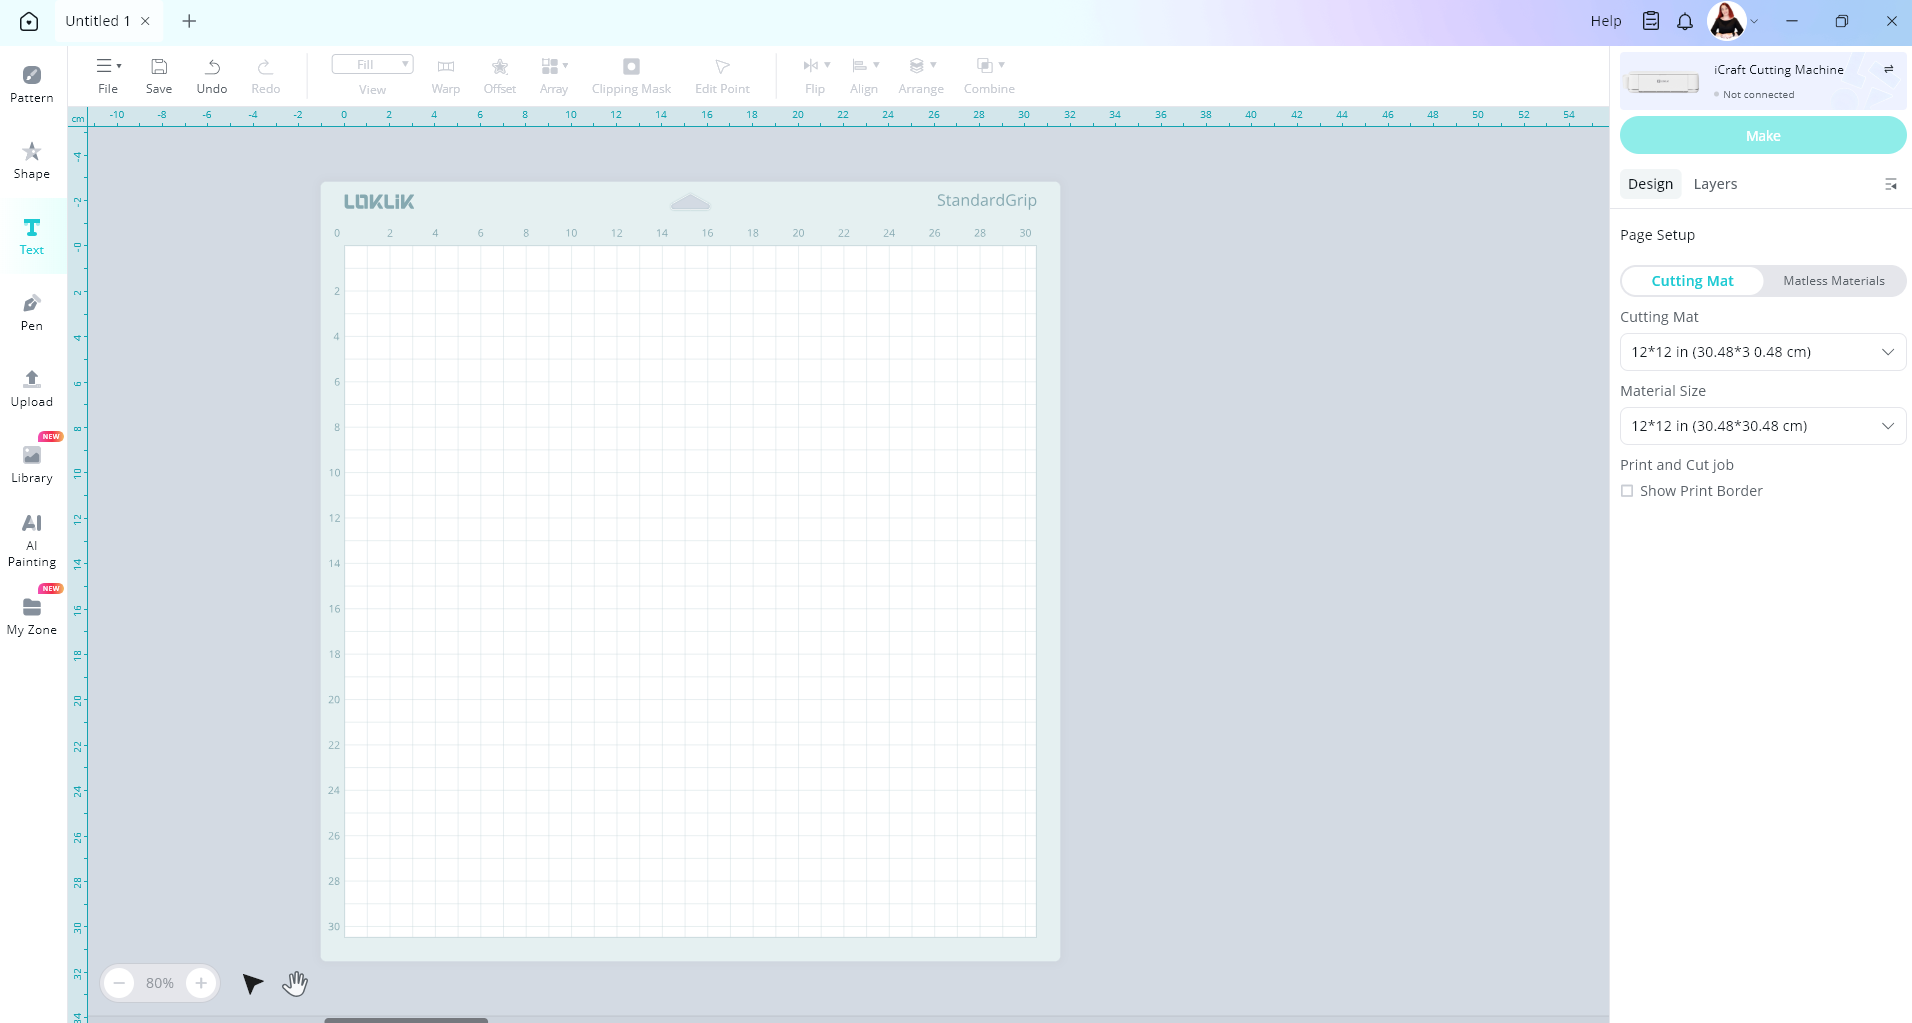The width and height of the screenshot is (1912, 1023).
Task: Switch page setup to Matless Materials
Action: click(1833, 281)
